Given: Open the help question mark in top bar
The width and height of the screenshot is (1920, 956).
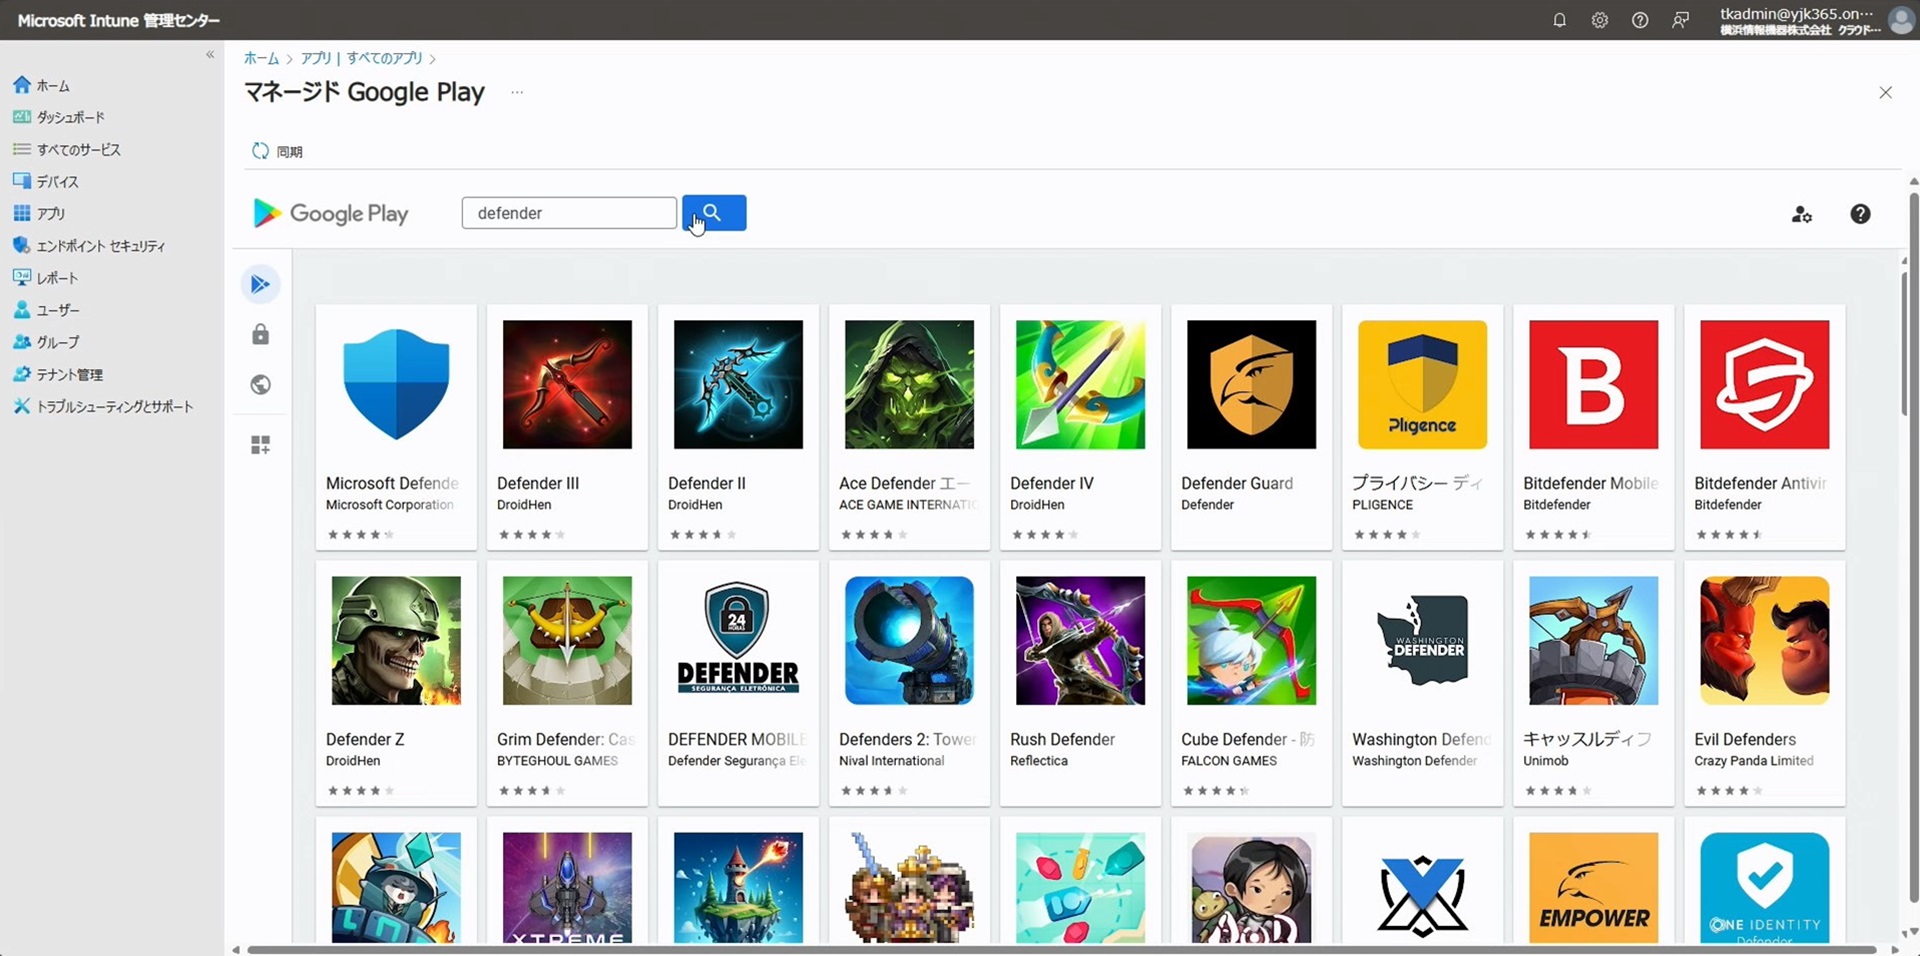Looking at the screenshot, I should (1640, 20).
